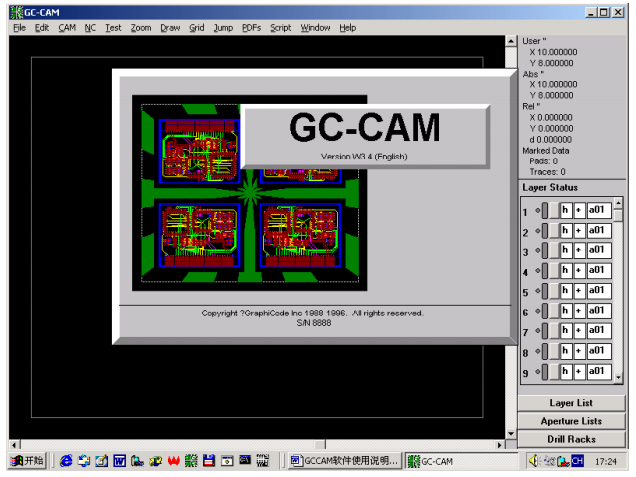Open the Draw menu
The height and width of the screenshot is (477, 636).
170,28
